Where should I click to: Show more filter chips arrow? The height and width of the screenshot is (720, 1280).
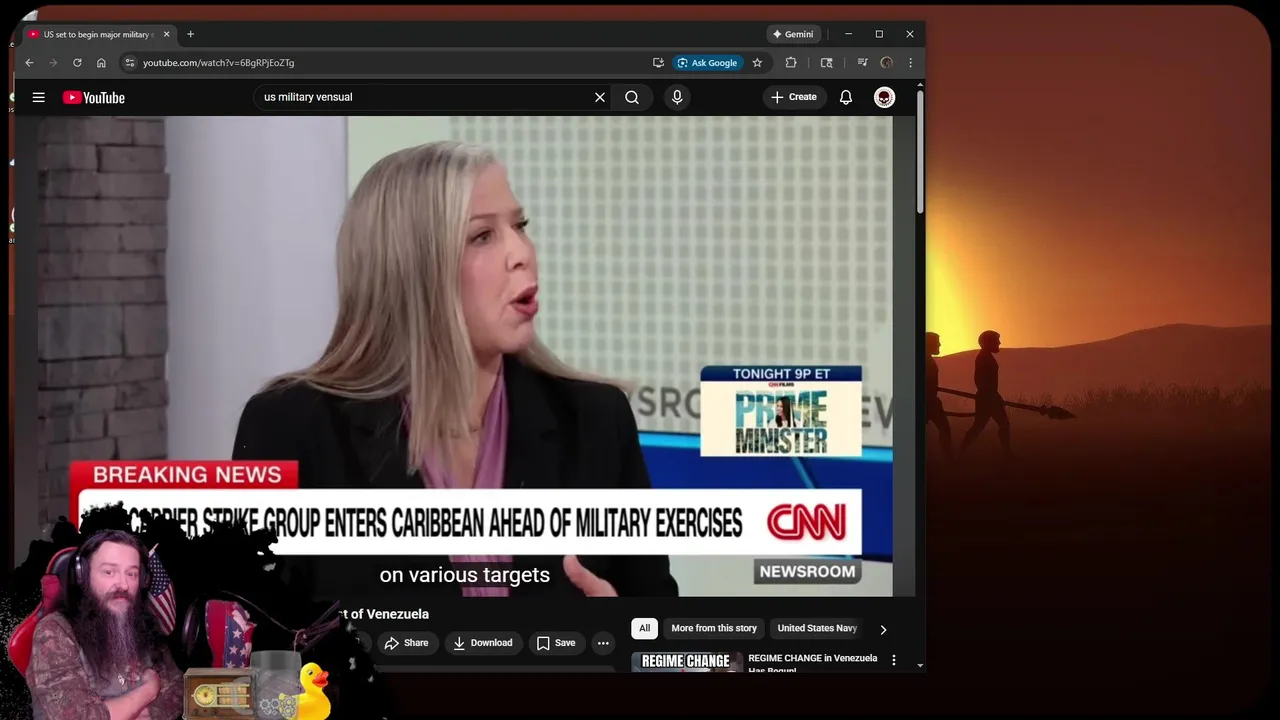pyautogui.click(x=883, y=629)
